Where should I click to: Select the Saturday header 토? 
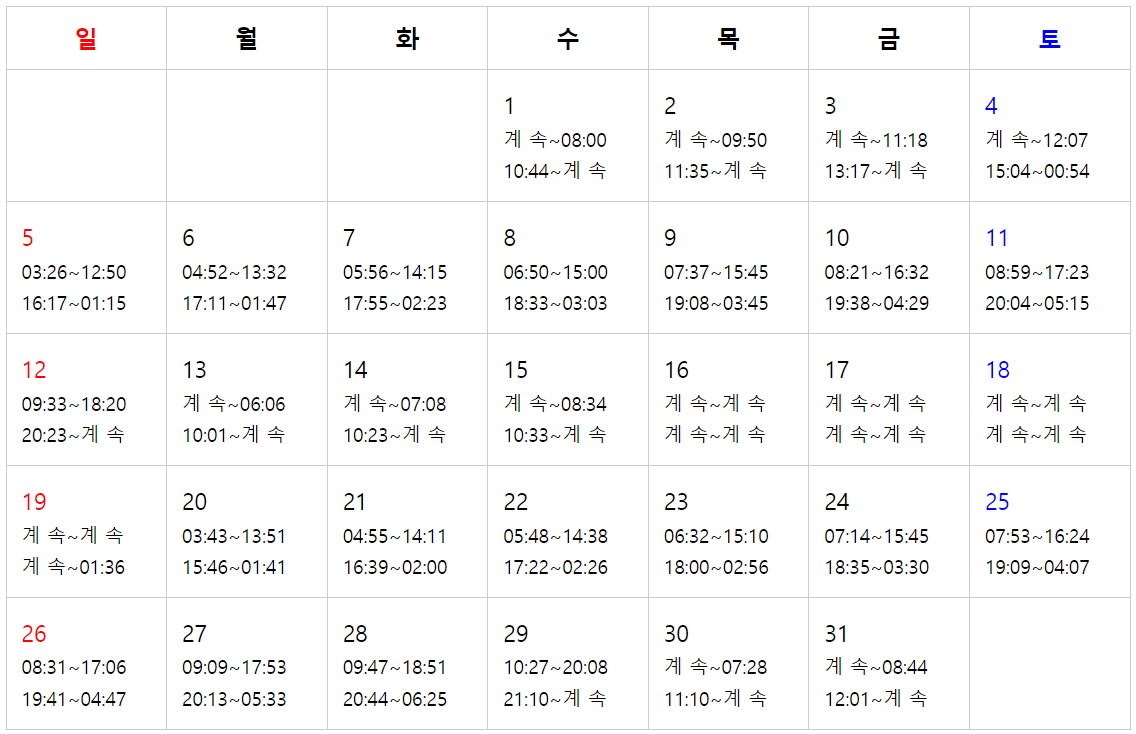[x=1050, y=38]
